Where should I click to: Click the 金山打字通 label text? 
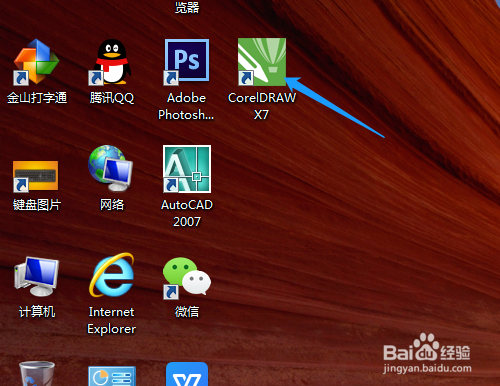[x=37, y=98]
